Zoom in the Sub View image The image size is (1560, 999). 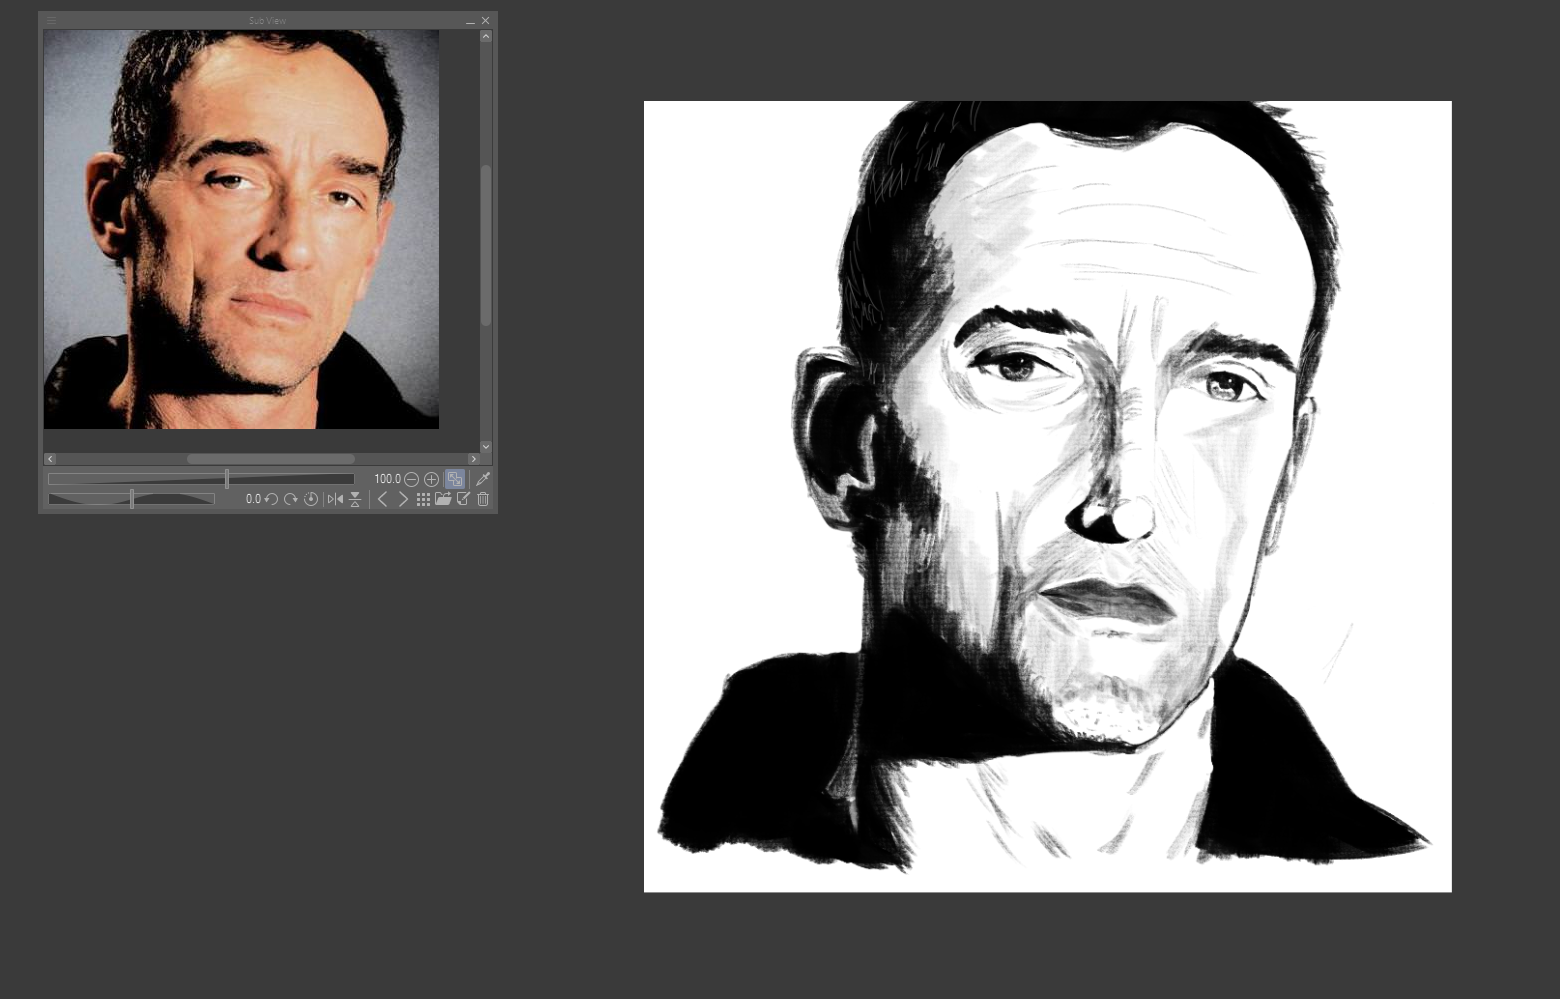coord(432,479)
